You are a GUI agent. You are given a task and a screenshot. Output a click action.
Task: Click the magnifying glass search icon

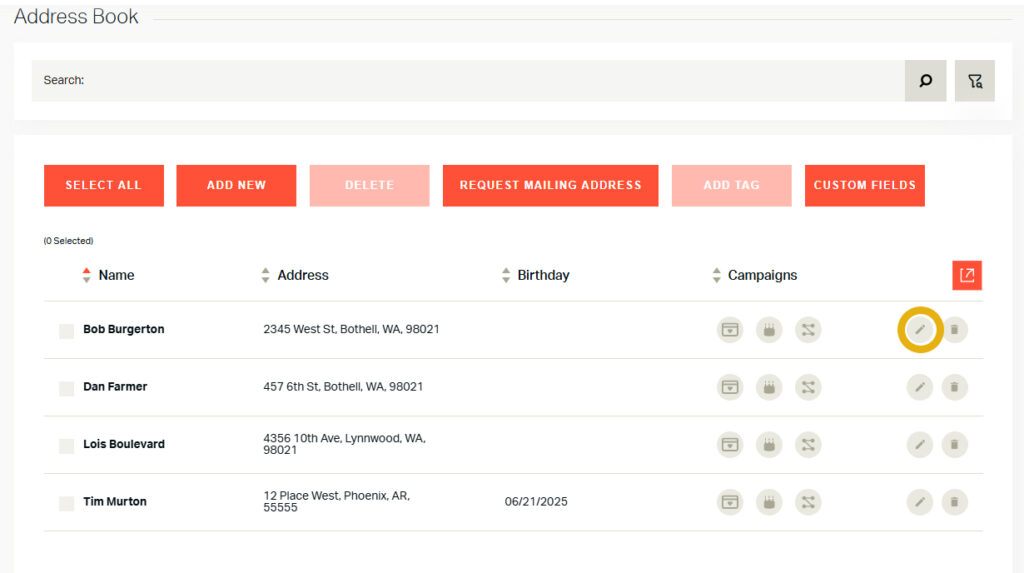[x=925, y=81]
